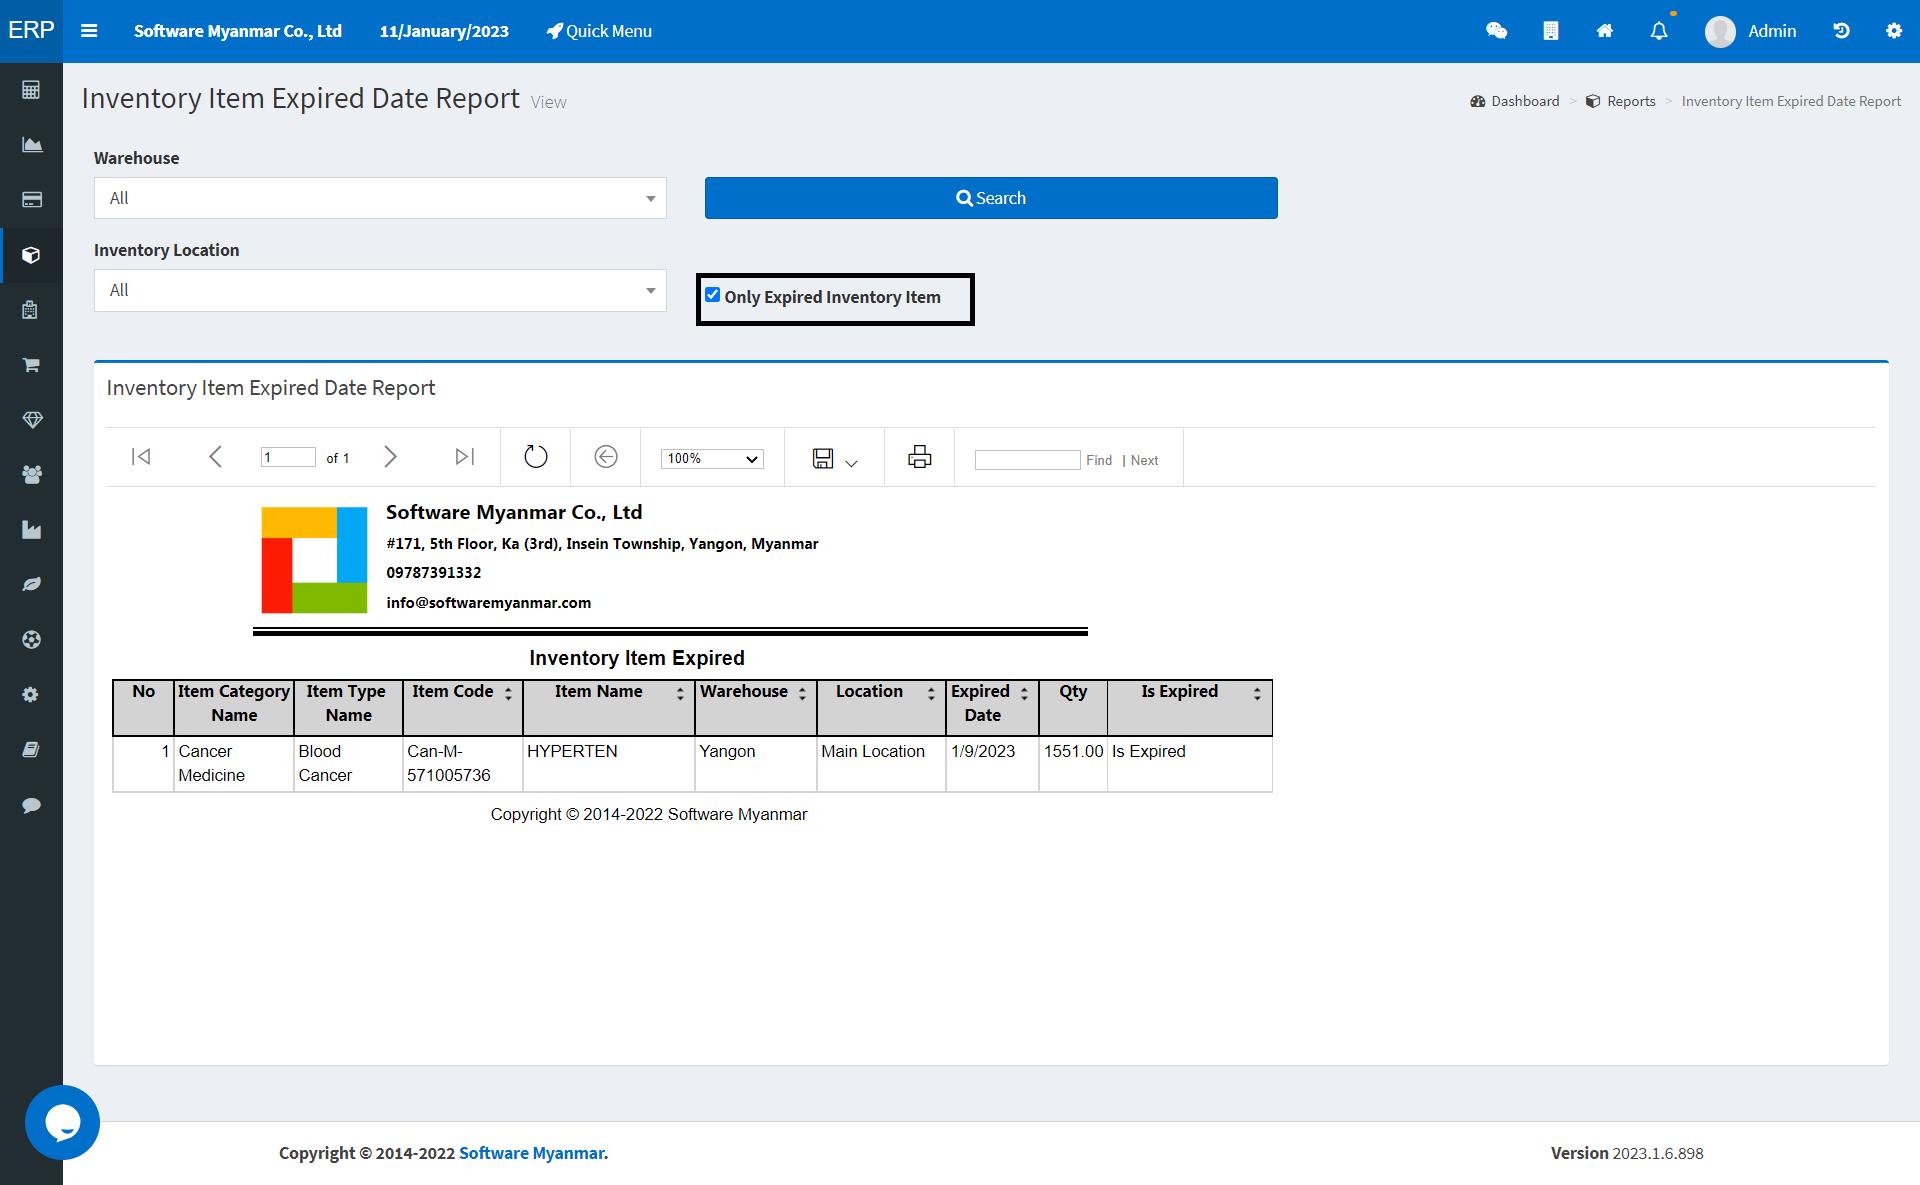The height and width of the screenshot is (1185, 1920).
Task: Open settings gears icon in top bar
Action: coord(1894,31)
